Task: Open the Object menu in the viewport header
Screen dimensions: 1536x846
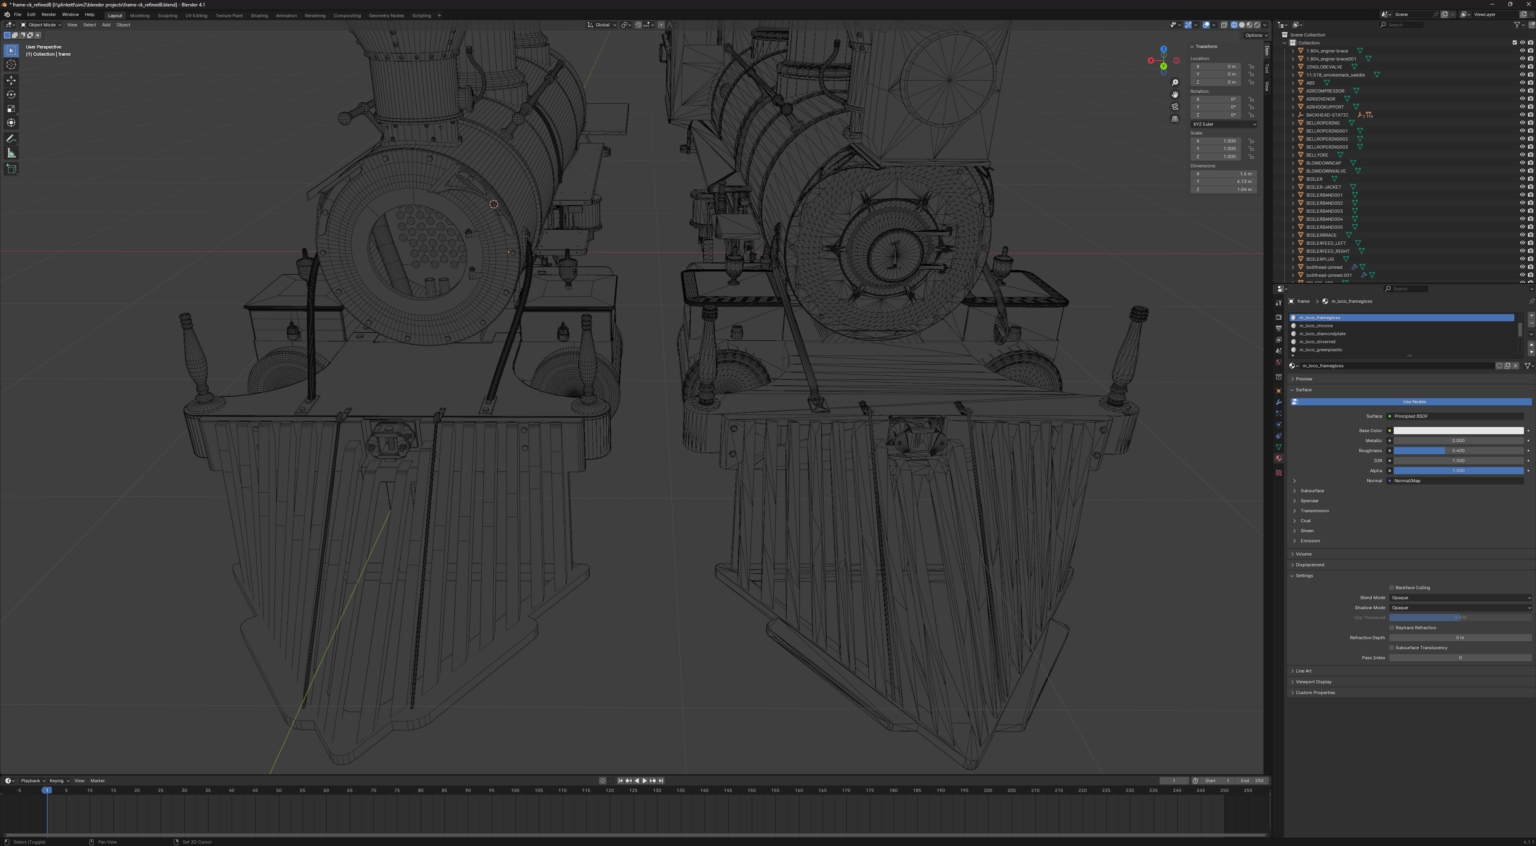Action: (x=123, y=25)
